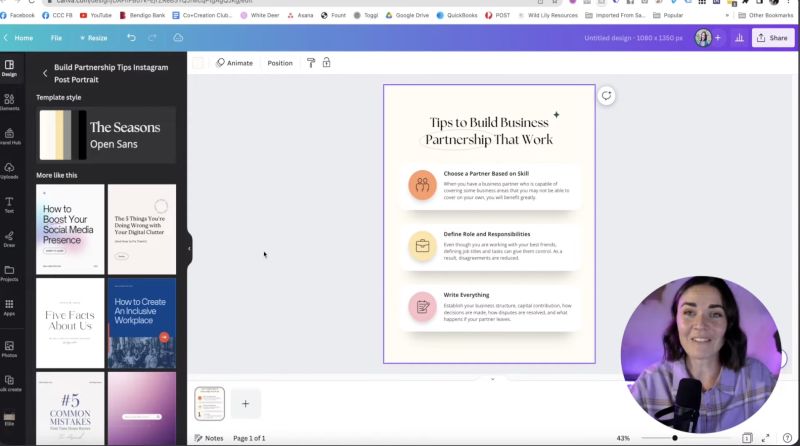Click the background color square in toolbar
800x446 pixels.
click(x=198, y=63)
